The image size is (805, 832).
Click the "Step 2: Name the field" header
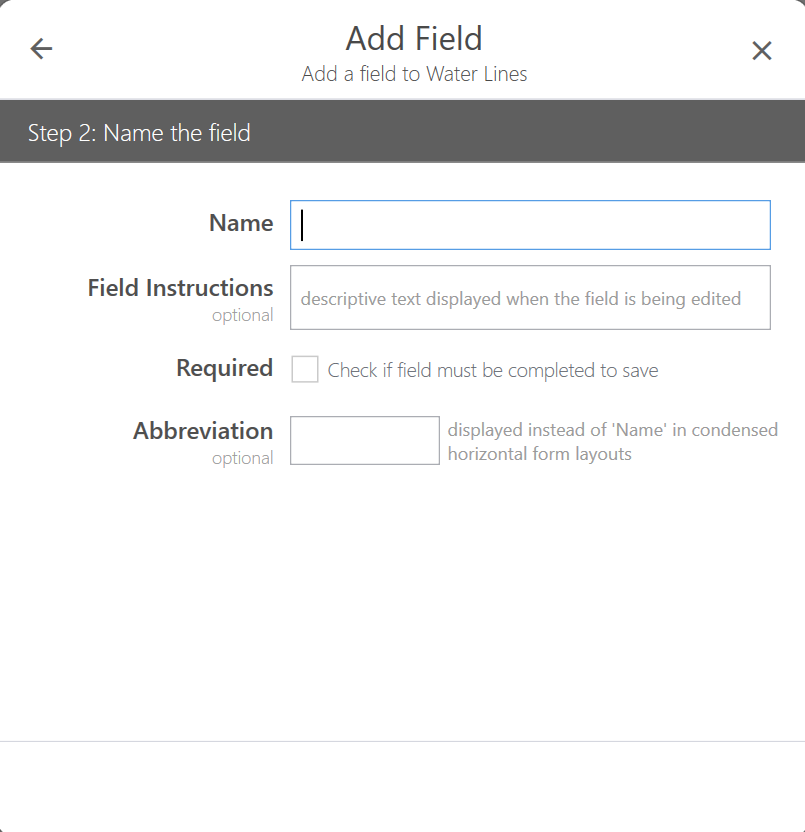point(139,133)
